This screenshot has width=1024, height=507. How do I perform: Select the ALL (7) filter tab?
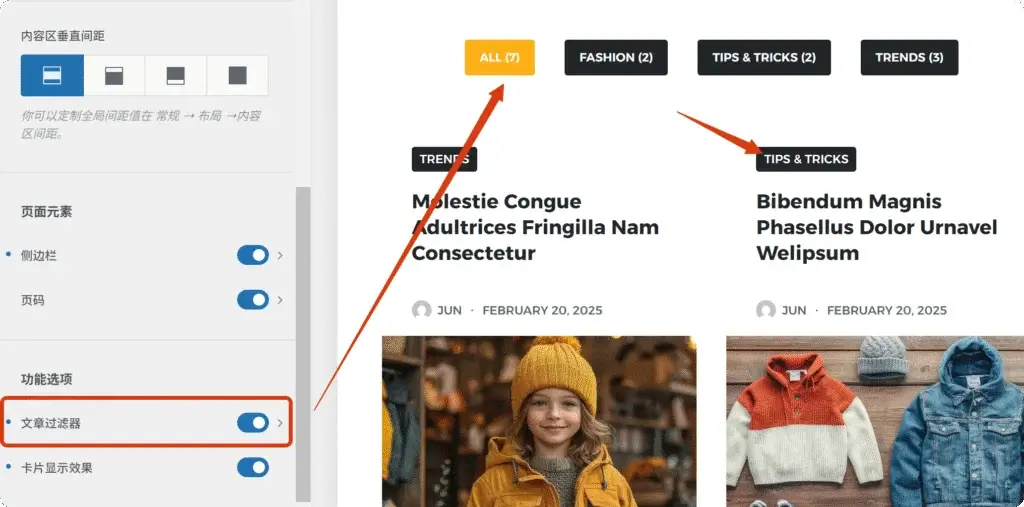point(499,57)
